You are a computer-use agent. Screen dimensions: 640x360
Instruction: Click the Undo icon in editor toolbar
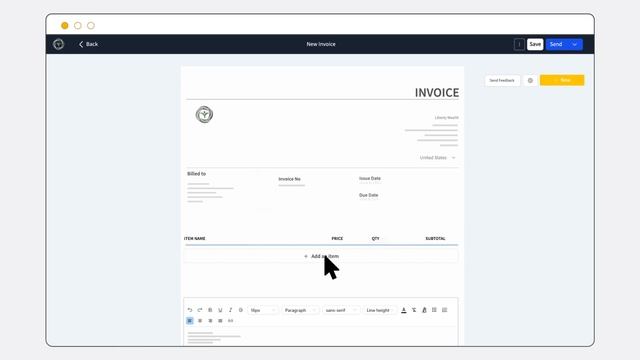190,310
